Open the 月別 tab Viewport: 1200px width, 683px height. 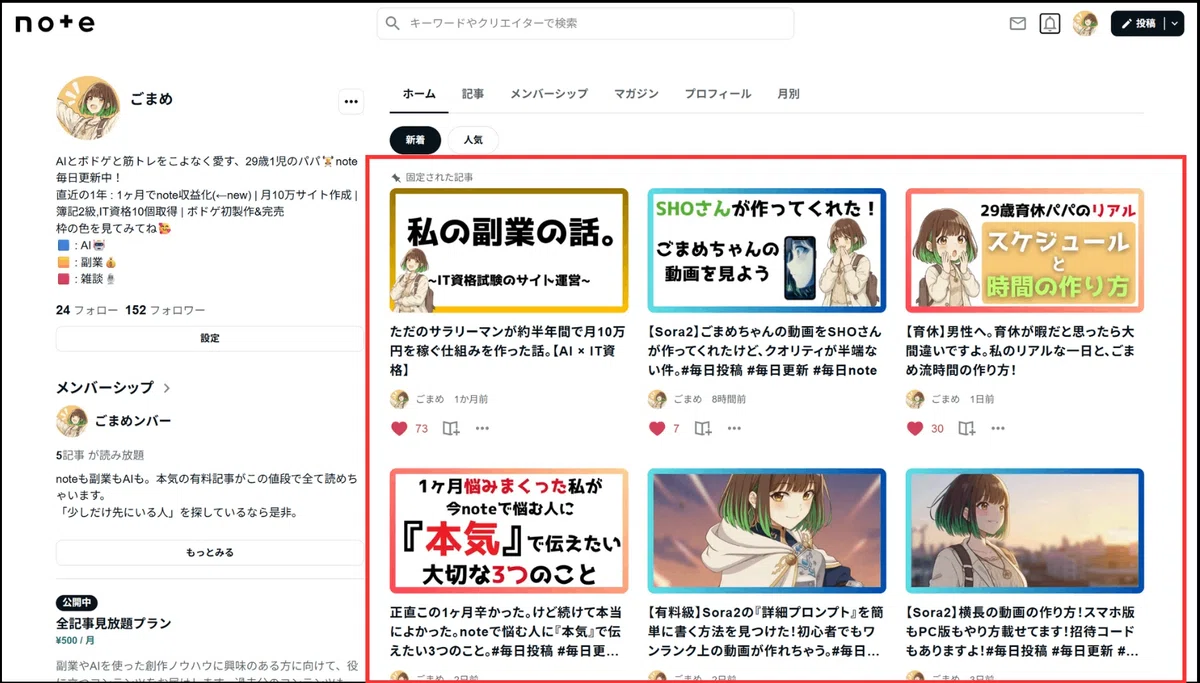pyautogui.click(x=788, y=94)
